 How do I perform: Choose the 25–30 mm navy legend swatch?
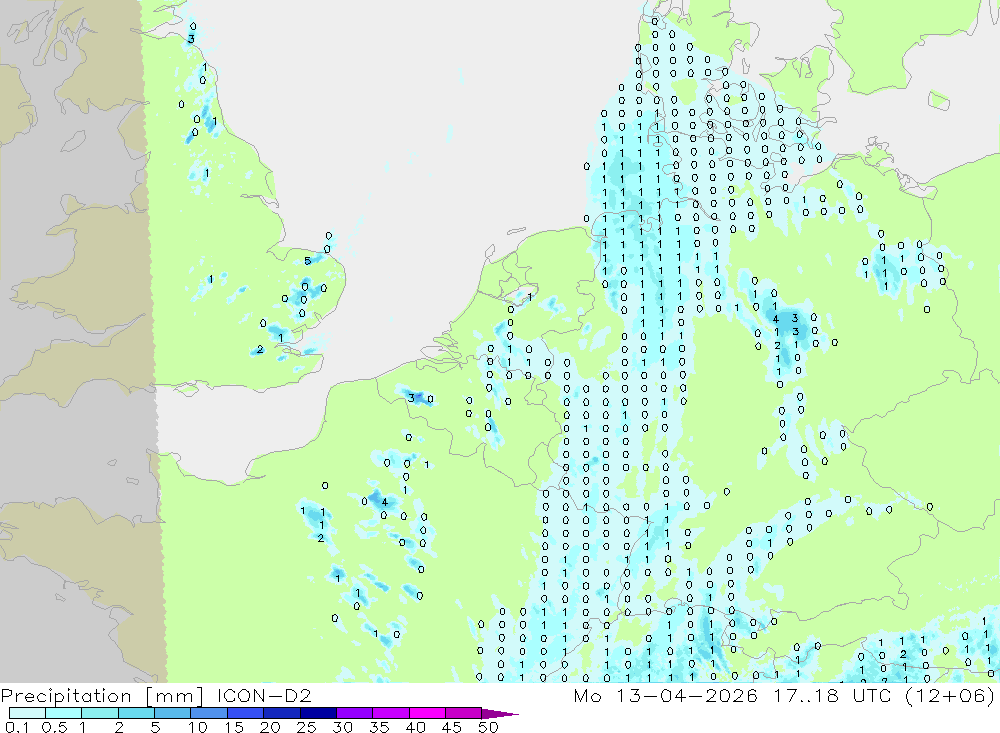tap(318, 713)
